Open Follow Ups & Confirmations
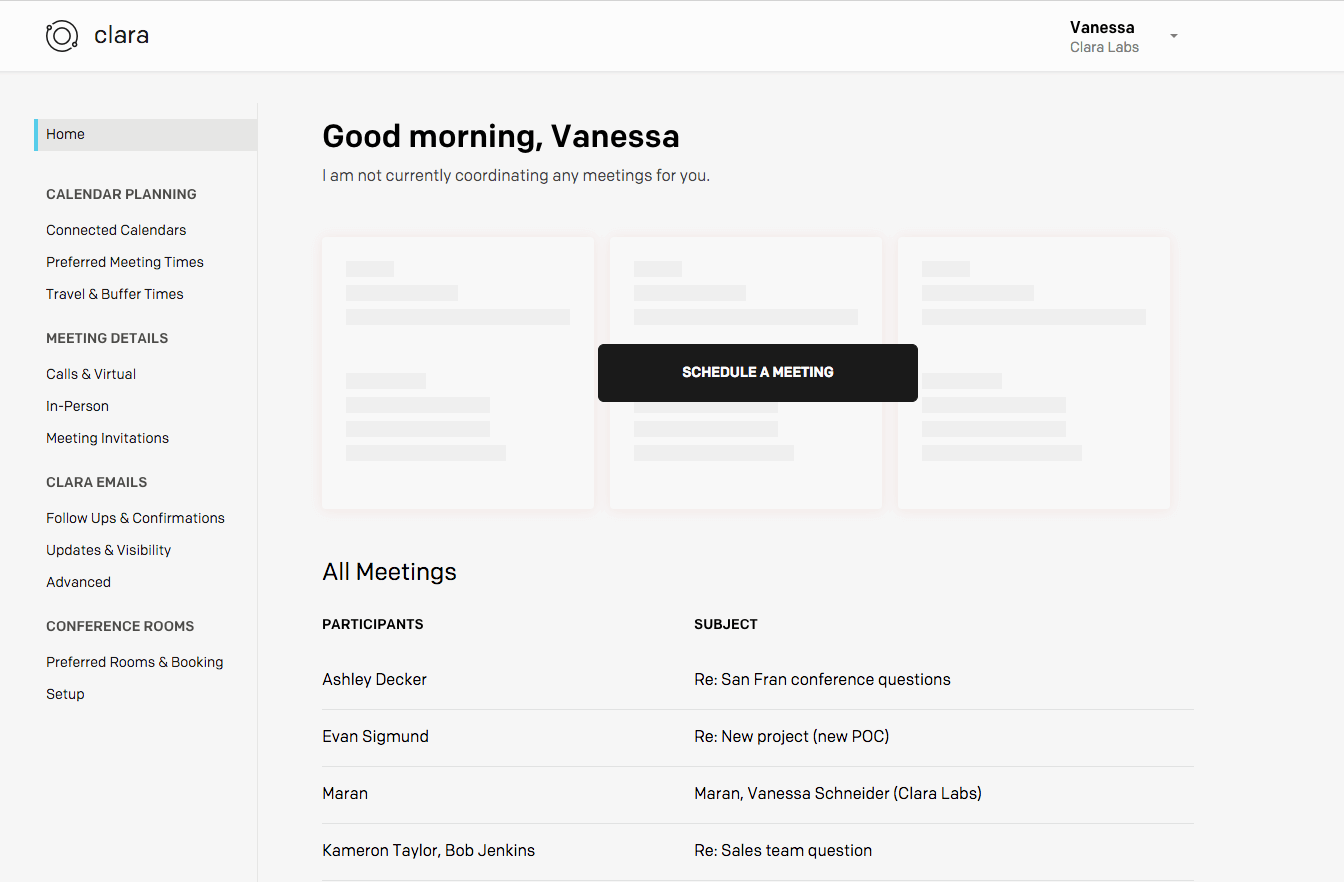Screen dimensions: 1344x882 click(135, 518)
